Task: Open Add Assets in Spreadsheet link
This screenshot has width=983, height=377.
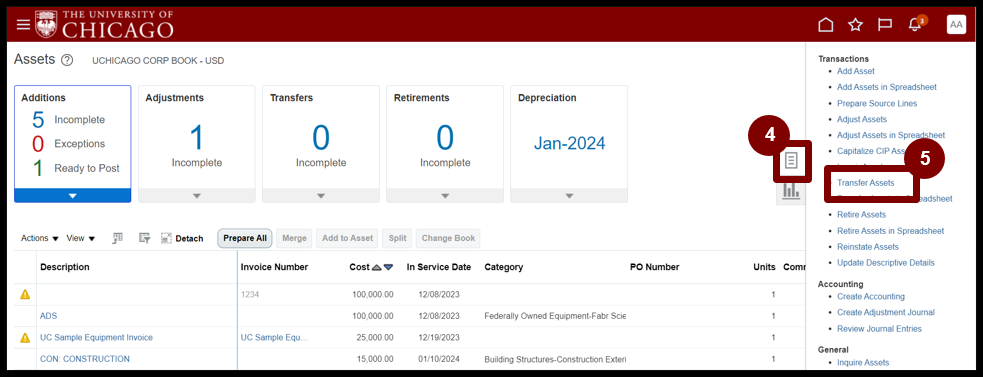Action: (886, 87)
